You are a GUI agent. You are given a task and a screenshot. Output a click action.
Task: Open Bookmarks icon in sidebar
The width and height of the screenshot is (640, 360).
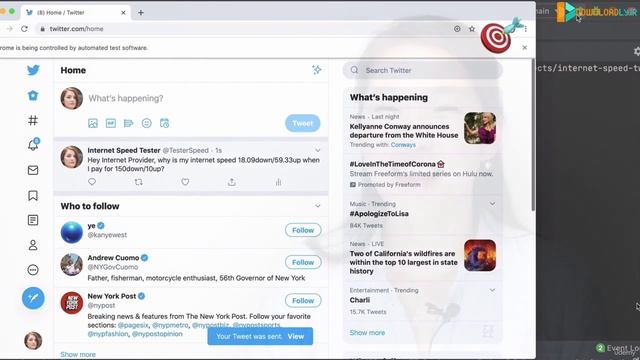click(33, 196)
